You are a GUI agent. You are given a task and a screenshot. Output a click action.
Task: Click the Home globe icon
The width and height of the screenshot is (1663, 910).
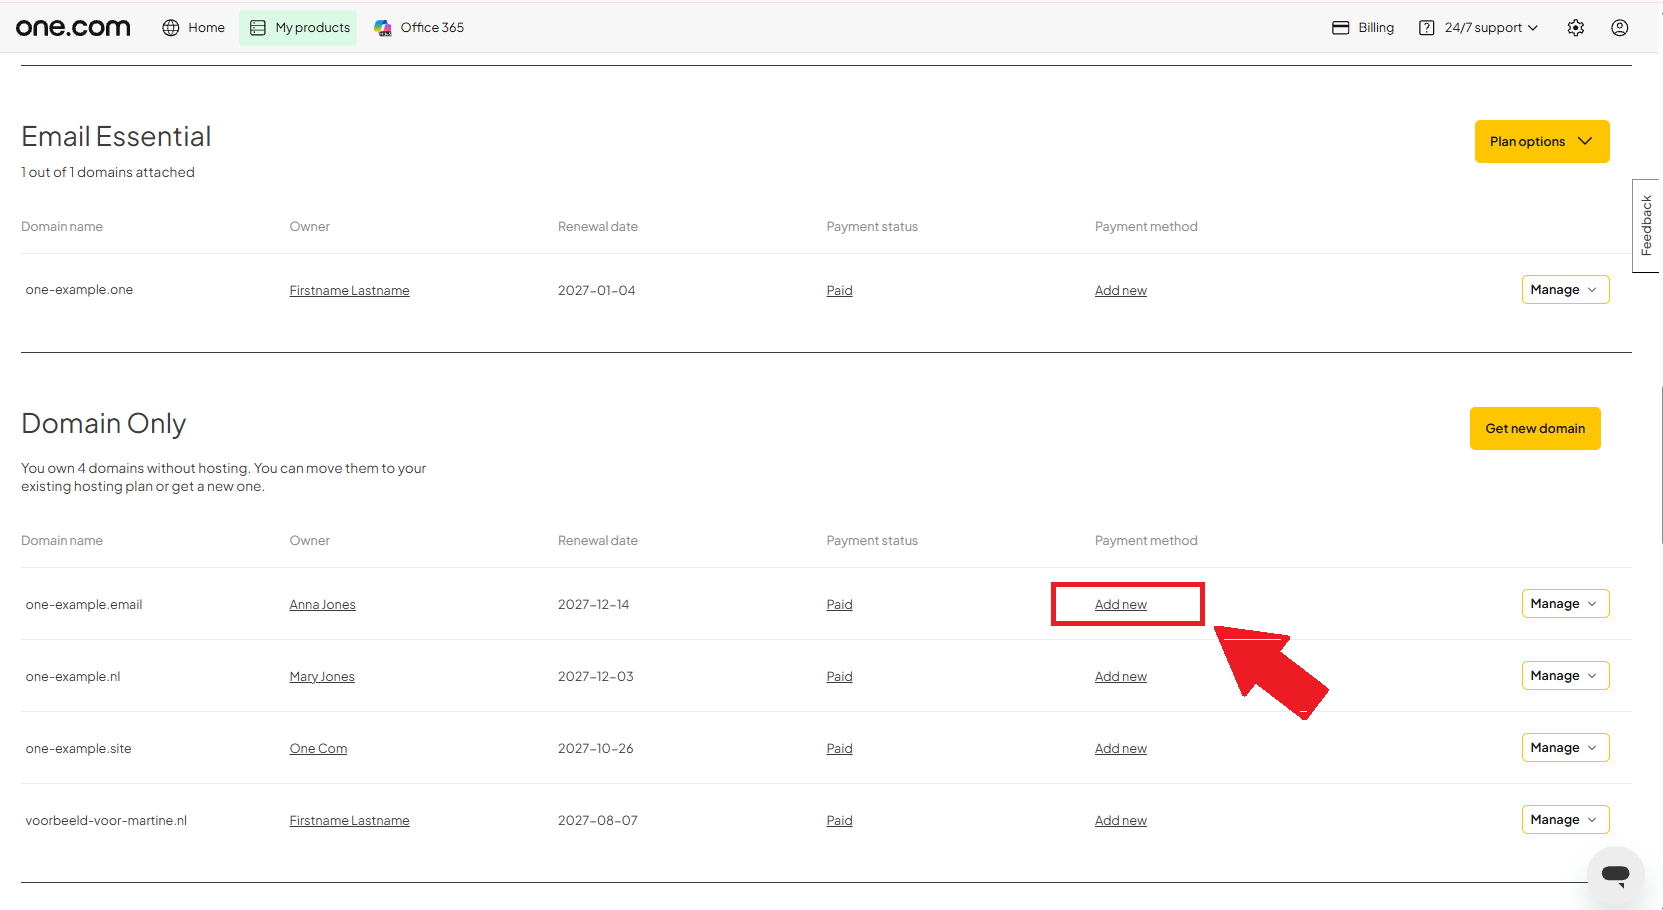[171, 28]
